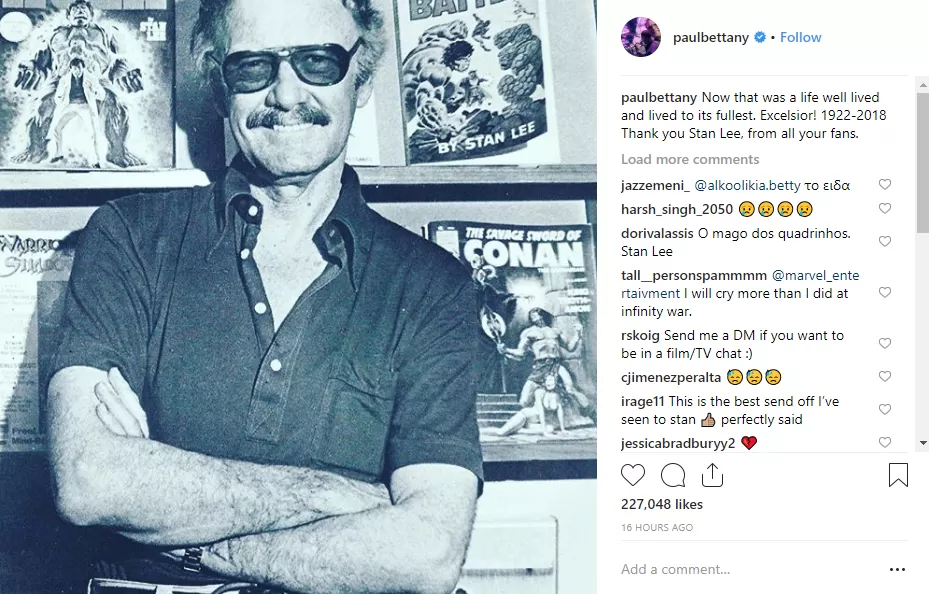Open comments with the speech bubble icon
Viewport: 929px width, 594px height.
(x=673, y=475)
